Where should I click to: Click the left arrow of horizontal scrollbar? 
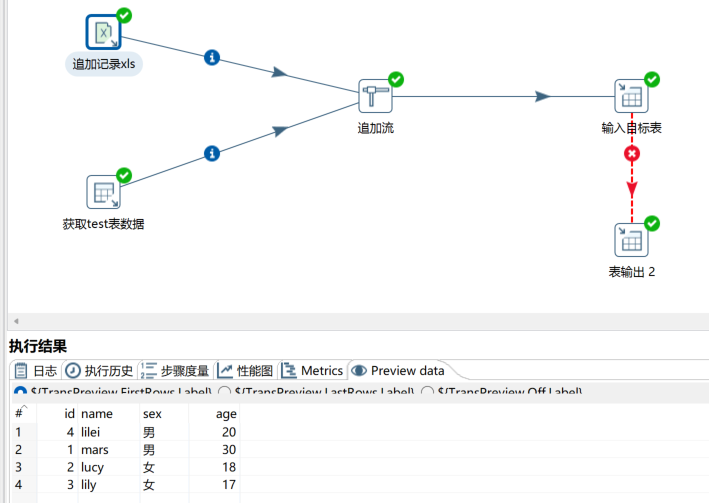click(x=15, y=321)
